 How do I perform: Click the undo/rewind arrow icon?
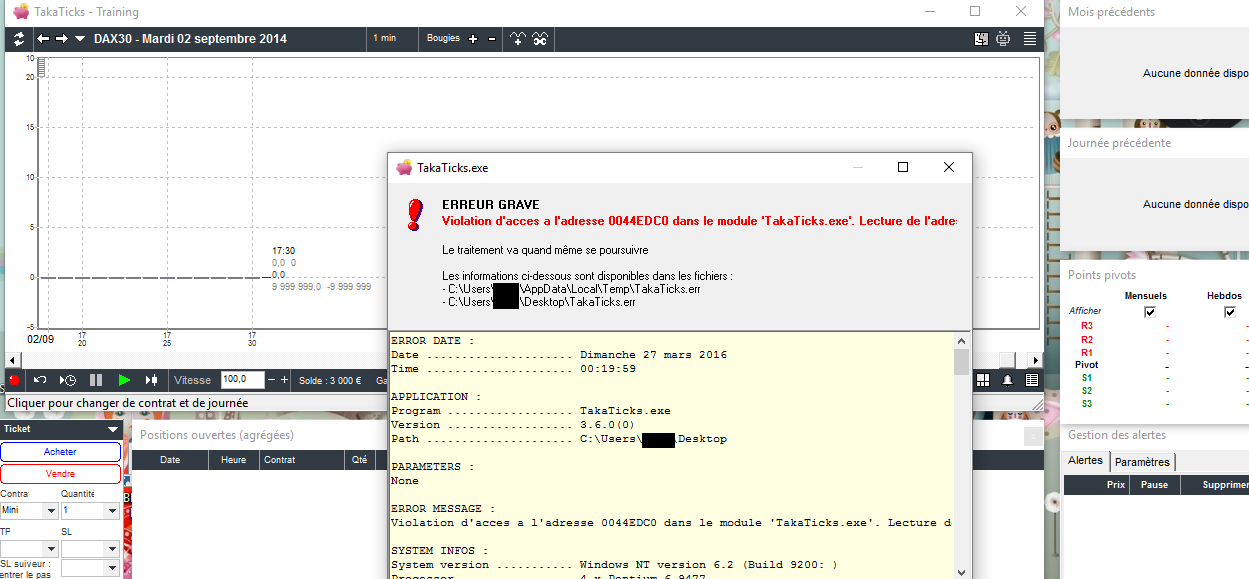click(x=41, y=380)
